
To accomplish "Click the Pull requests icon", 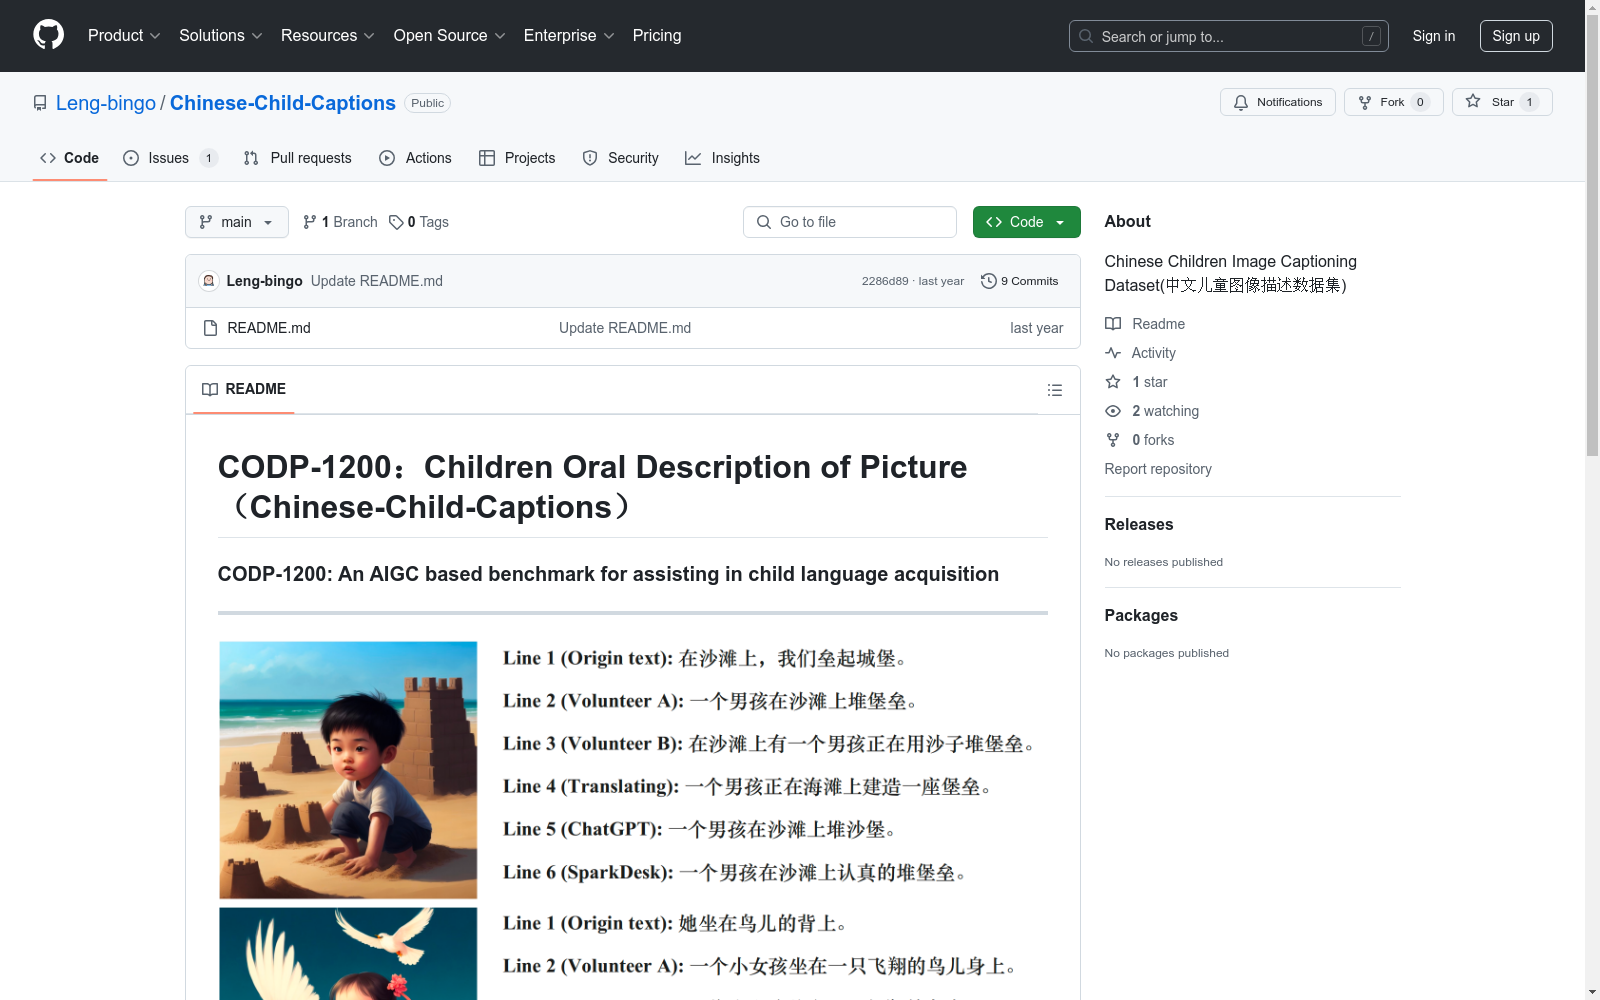I will click(x=251, y=158).
